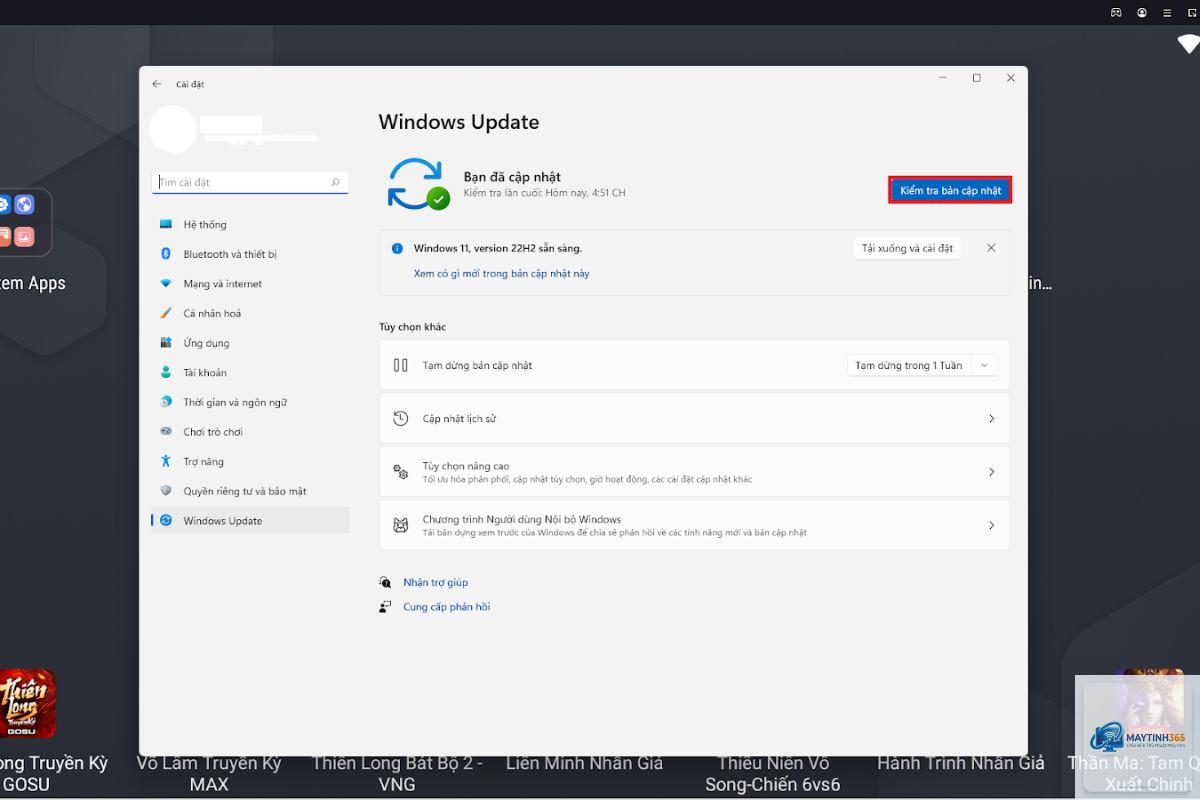
Task: Minimize the Cài đặt window
Action: [943, 78]
